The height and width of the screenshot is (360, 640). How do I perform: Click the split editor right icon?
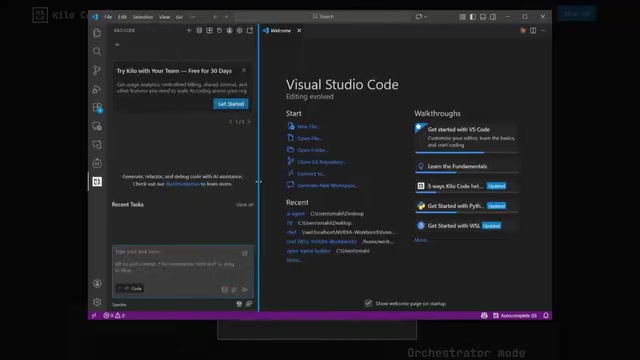pos(533,31)
